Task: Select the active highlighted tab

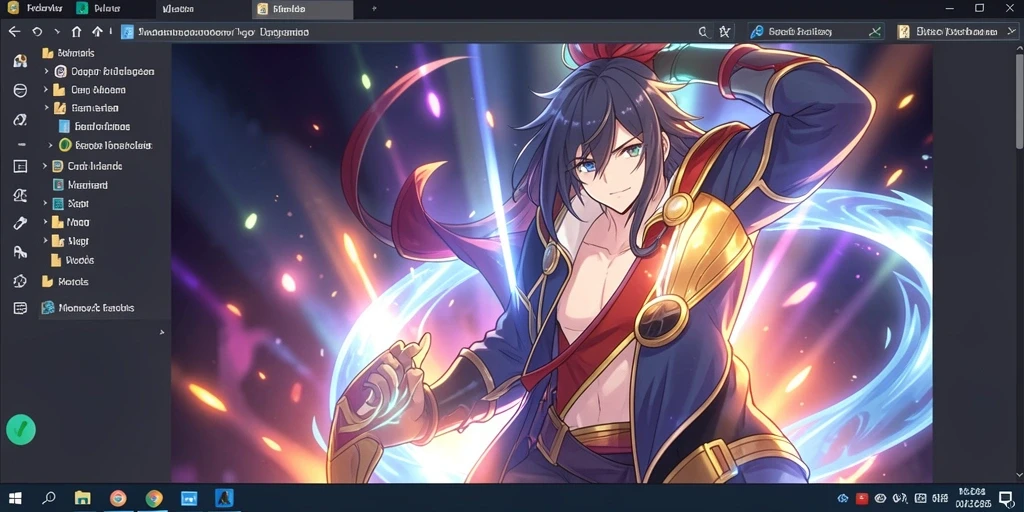Action: pyautogui.click(x=302, y=9)
